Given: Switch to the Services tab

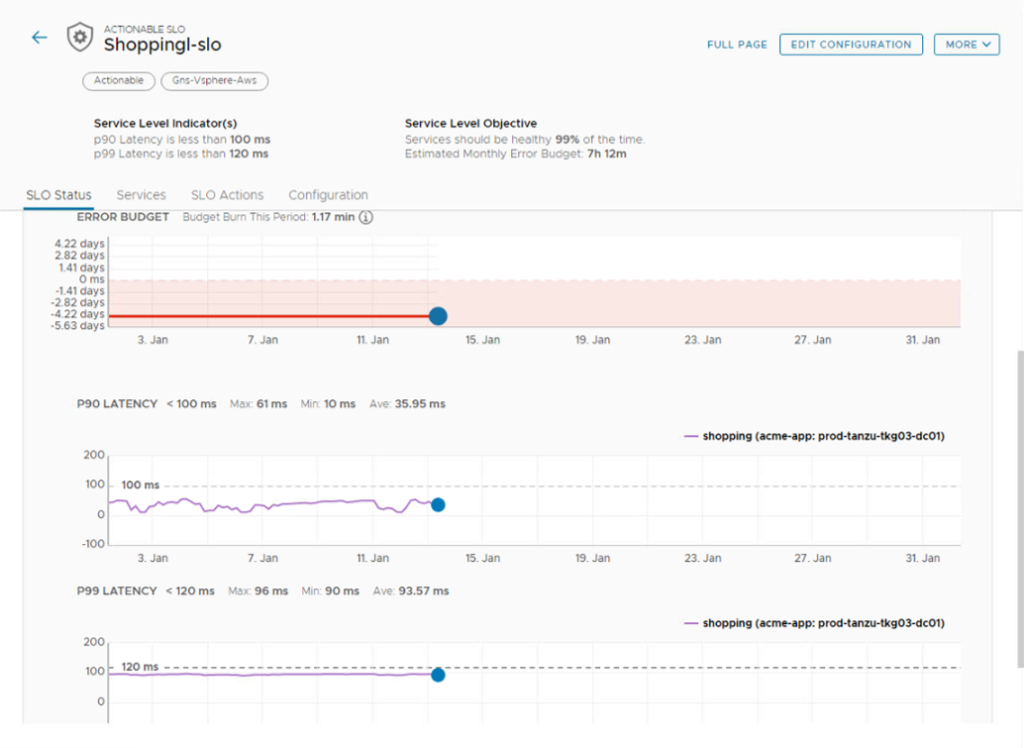Looking at the screenshot, I should 141,195.
